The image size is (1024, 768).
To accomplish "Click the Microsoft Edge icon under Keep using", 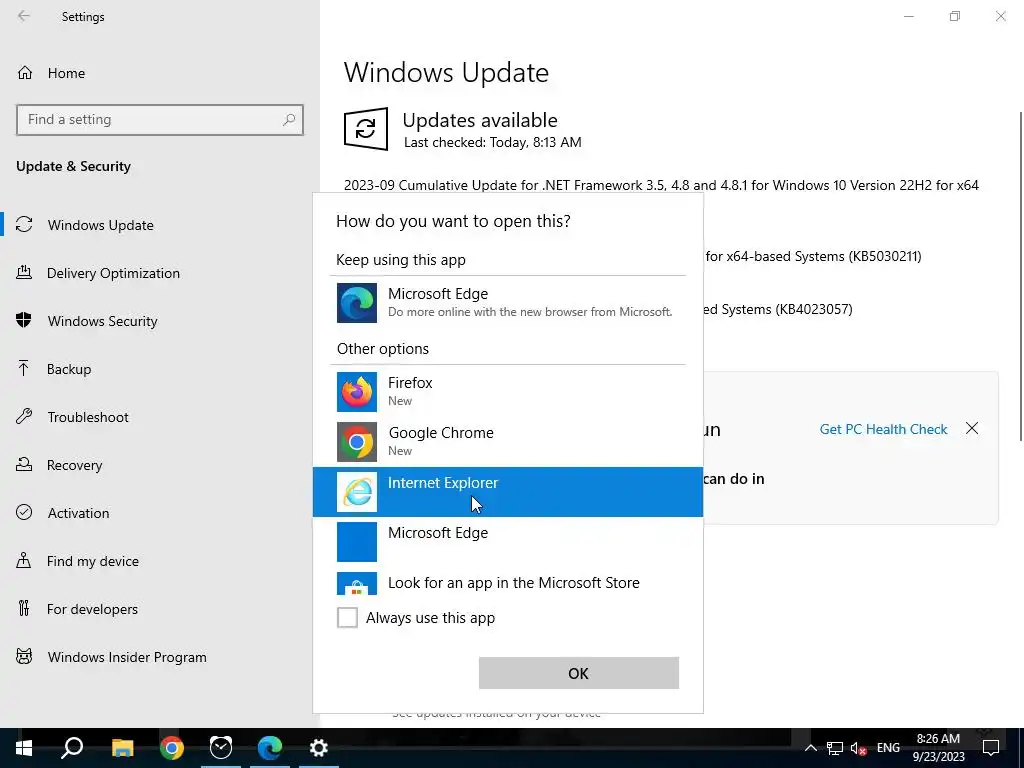I will coord(357,303).
